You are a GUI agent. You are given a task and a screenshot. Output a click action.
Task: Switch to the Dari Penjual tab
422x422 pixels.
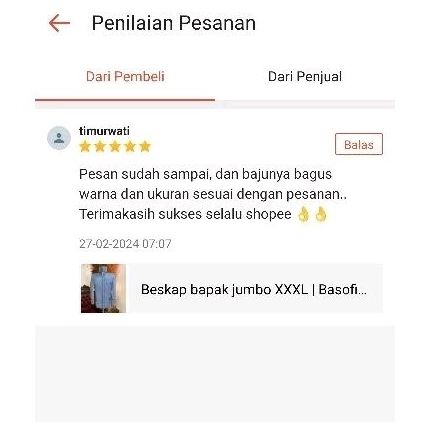(305, 76)
